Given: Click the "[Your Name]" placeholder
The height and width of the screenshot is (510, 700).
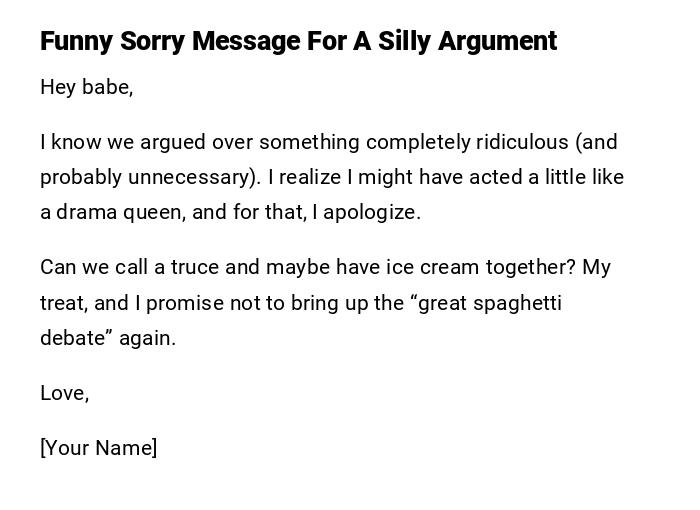Looking at the screenshot, I should click(x=98, y=448).
